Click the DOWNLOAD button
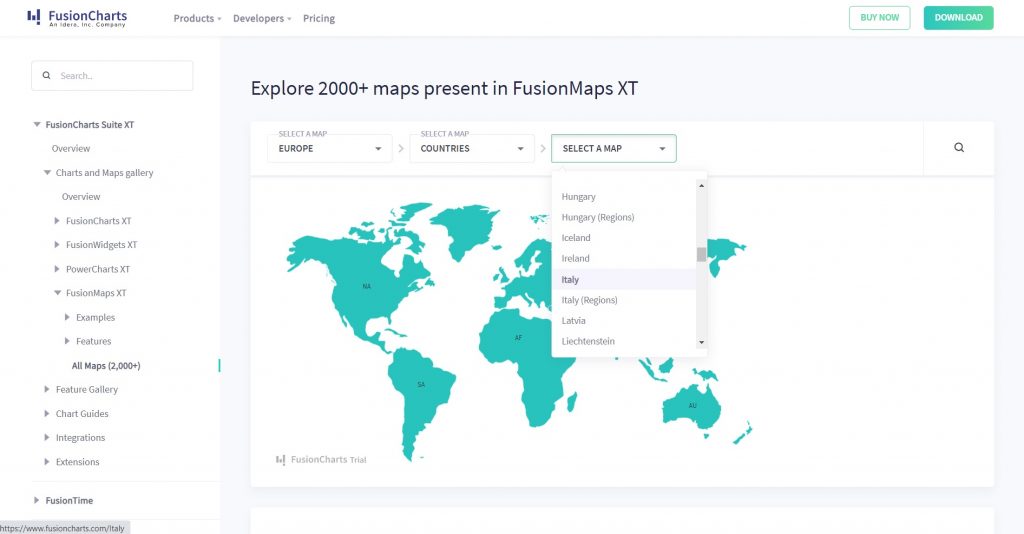 [958, 17]
